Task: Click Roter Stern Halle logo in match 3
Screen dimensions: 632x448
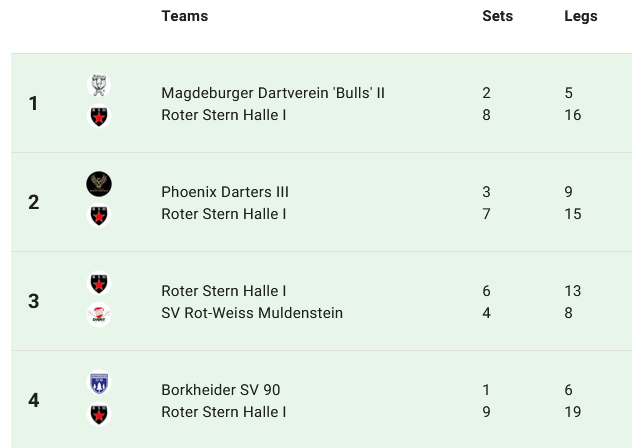Action: pos(99,283)
